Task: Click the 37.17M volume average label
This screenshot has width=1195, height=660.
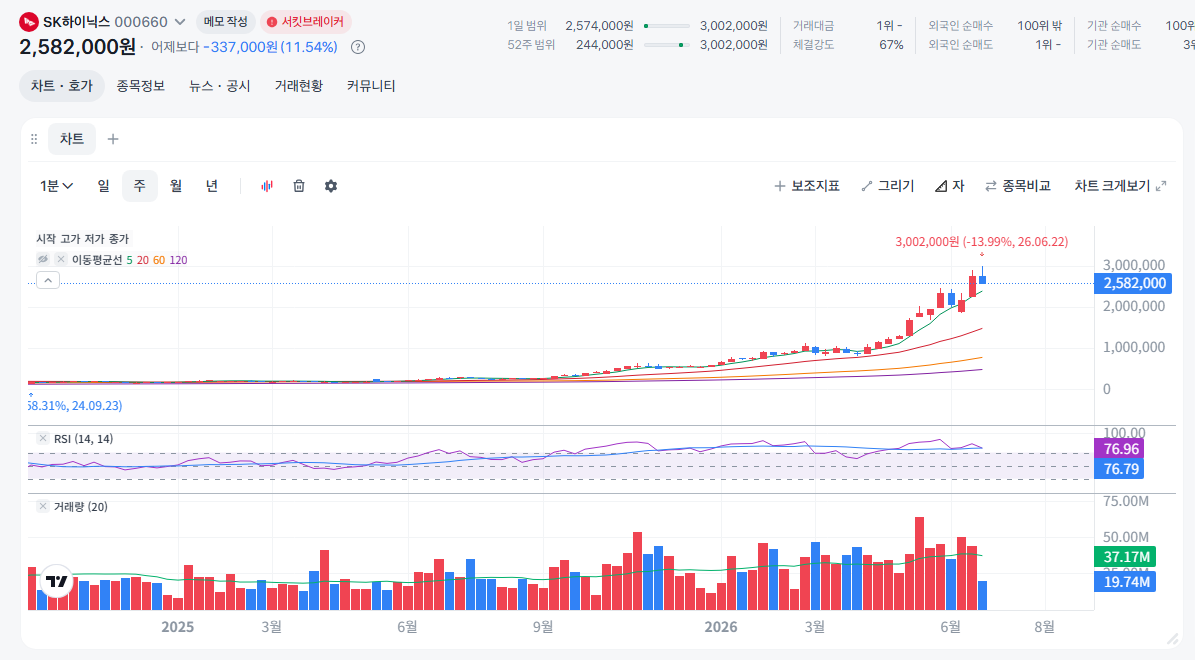Action: click(1126, 557)
